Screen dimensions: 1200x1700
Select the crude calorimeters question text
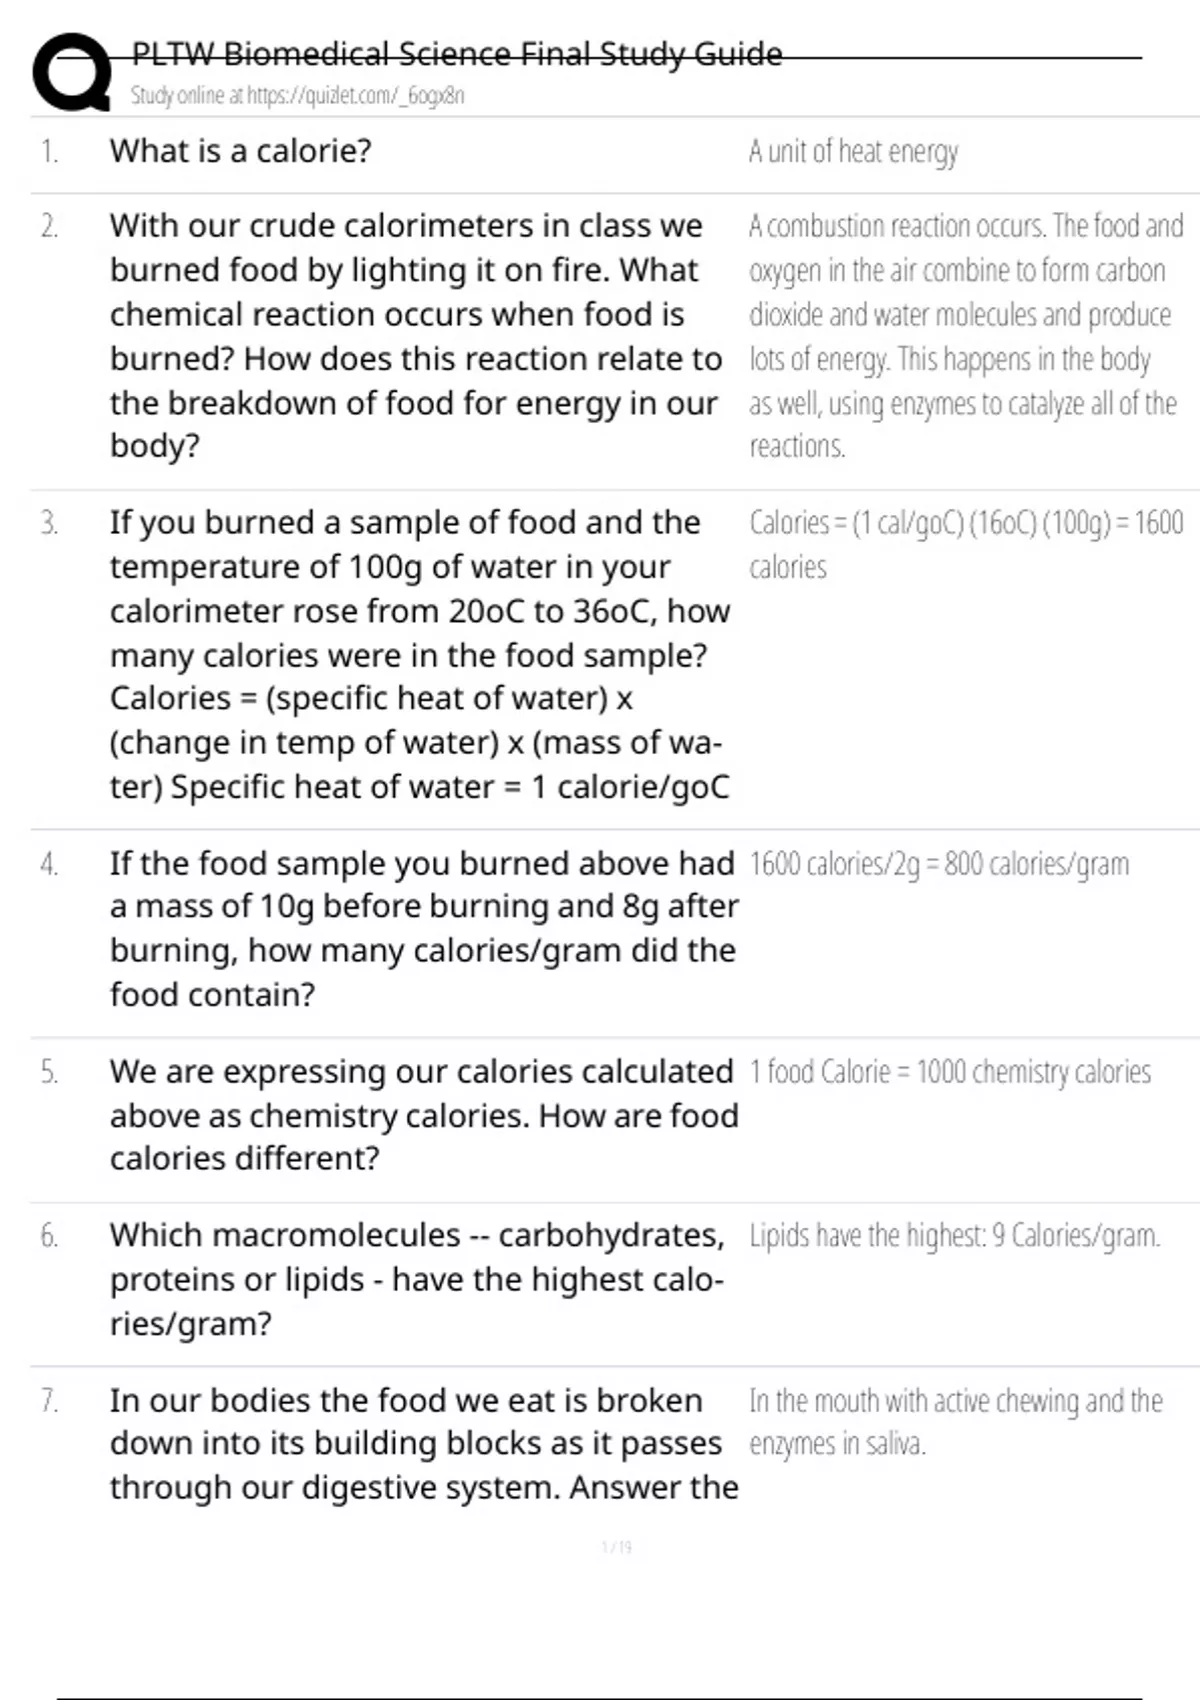(x=416, y=335)
